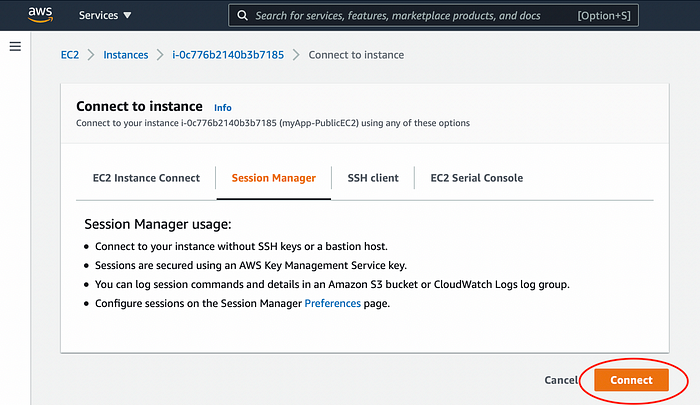The height and width of the screenshot is (405, 700).
Task: Open the Info link beside heading
Action: pos(222,108)
